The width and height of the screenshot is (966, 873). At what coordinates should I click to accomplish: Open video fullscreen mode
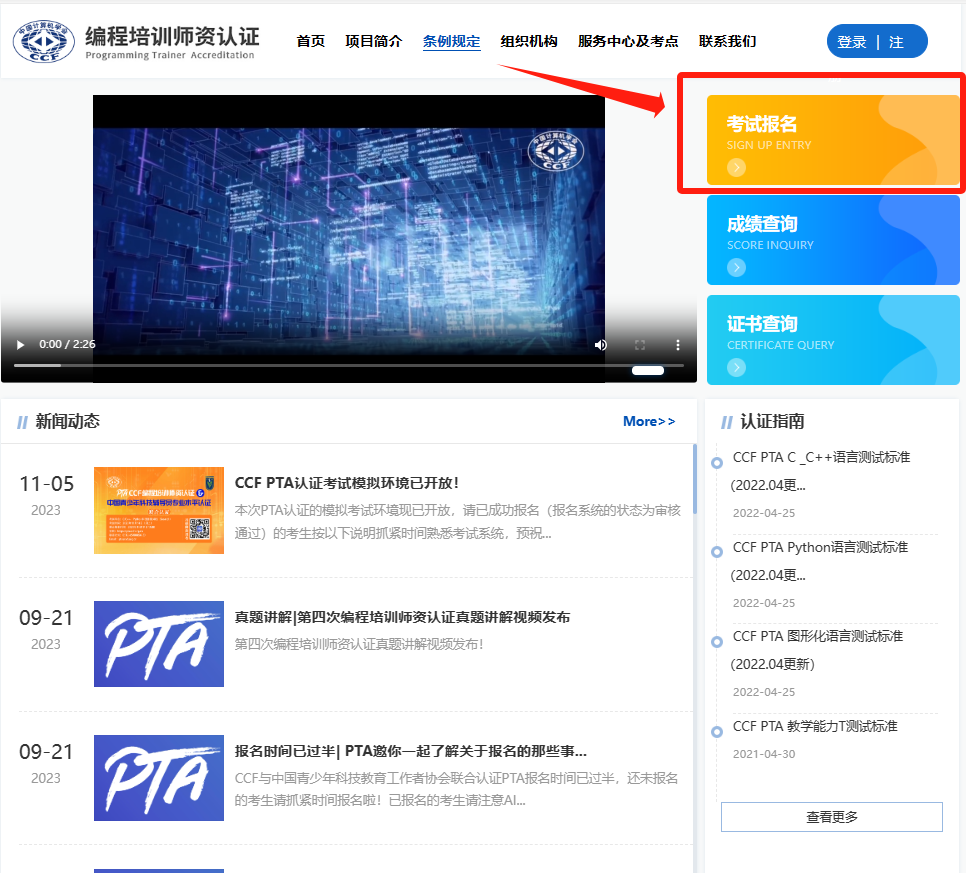640,344
